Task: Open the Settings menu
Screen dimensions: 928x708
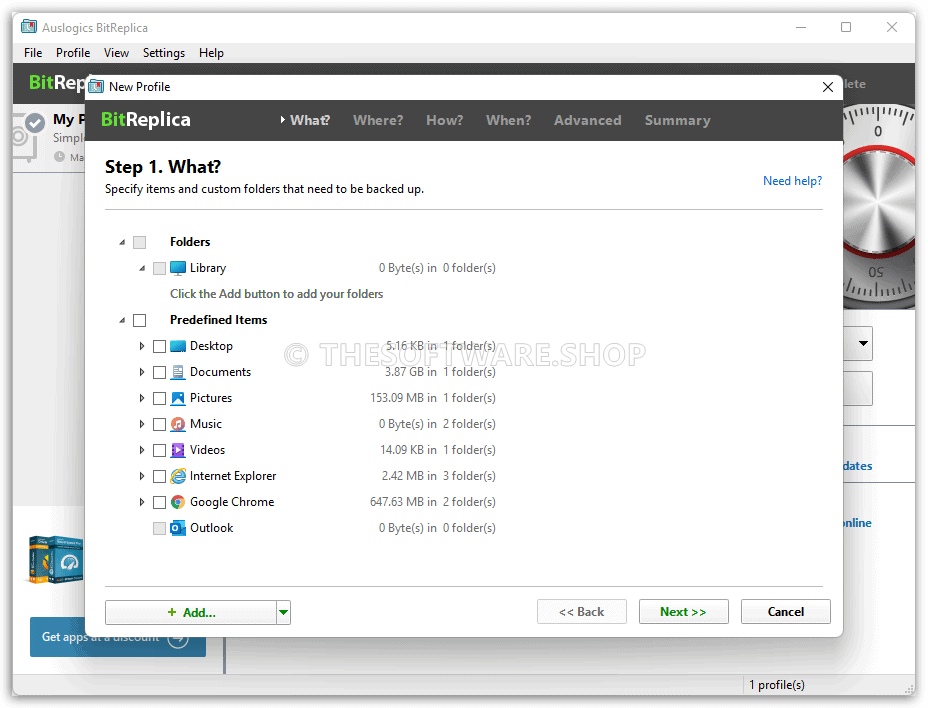Action: click(x=163, y=53)
